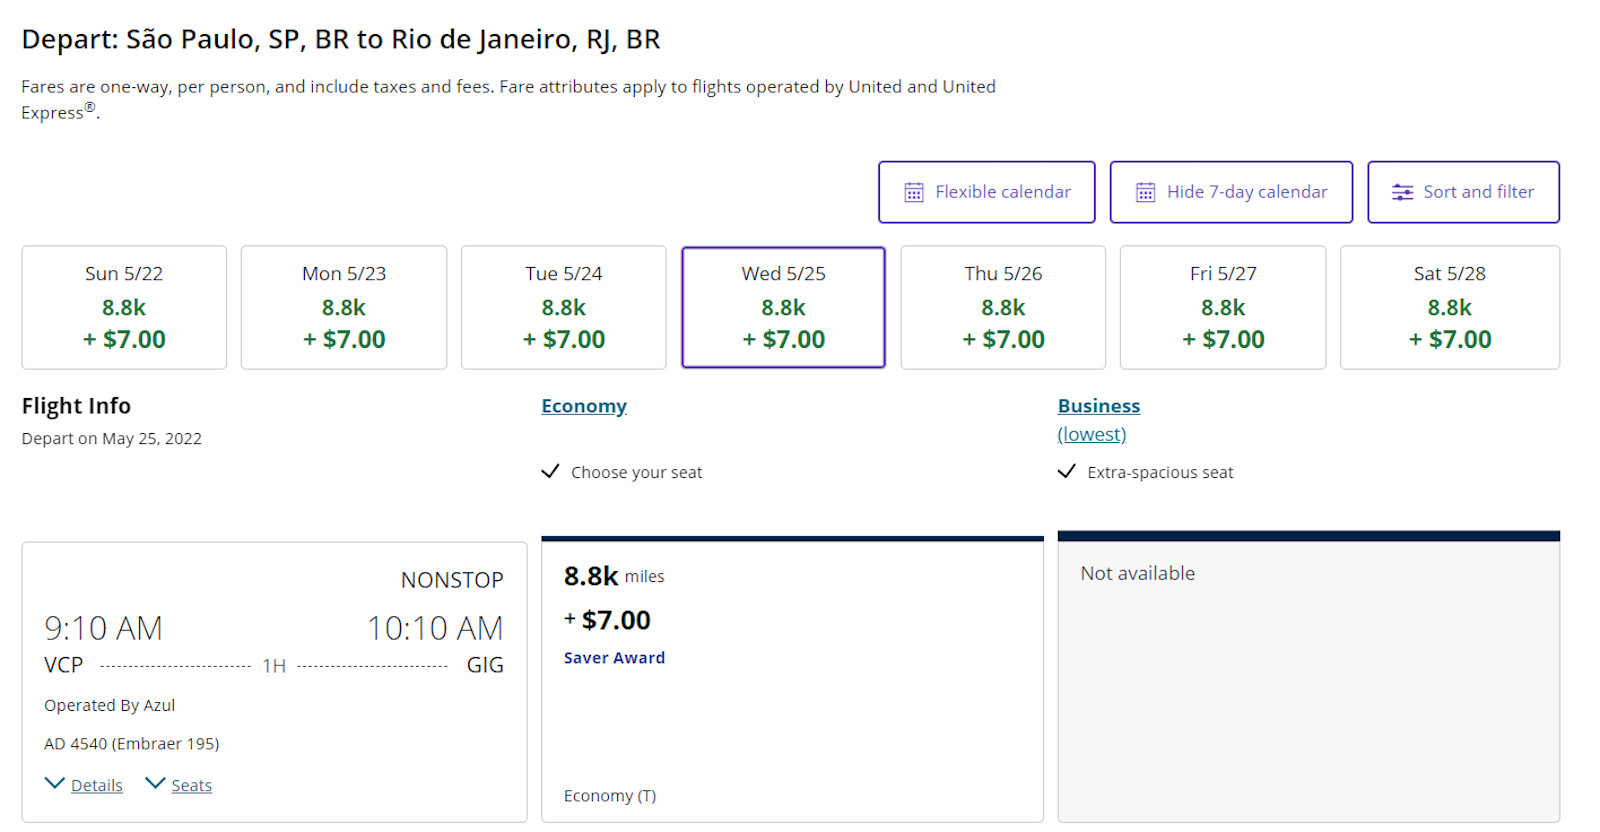This screenshot has width=1600, height=832.
Task: Select the Sat 5/28 date tab
Action: pos(1450,308)
